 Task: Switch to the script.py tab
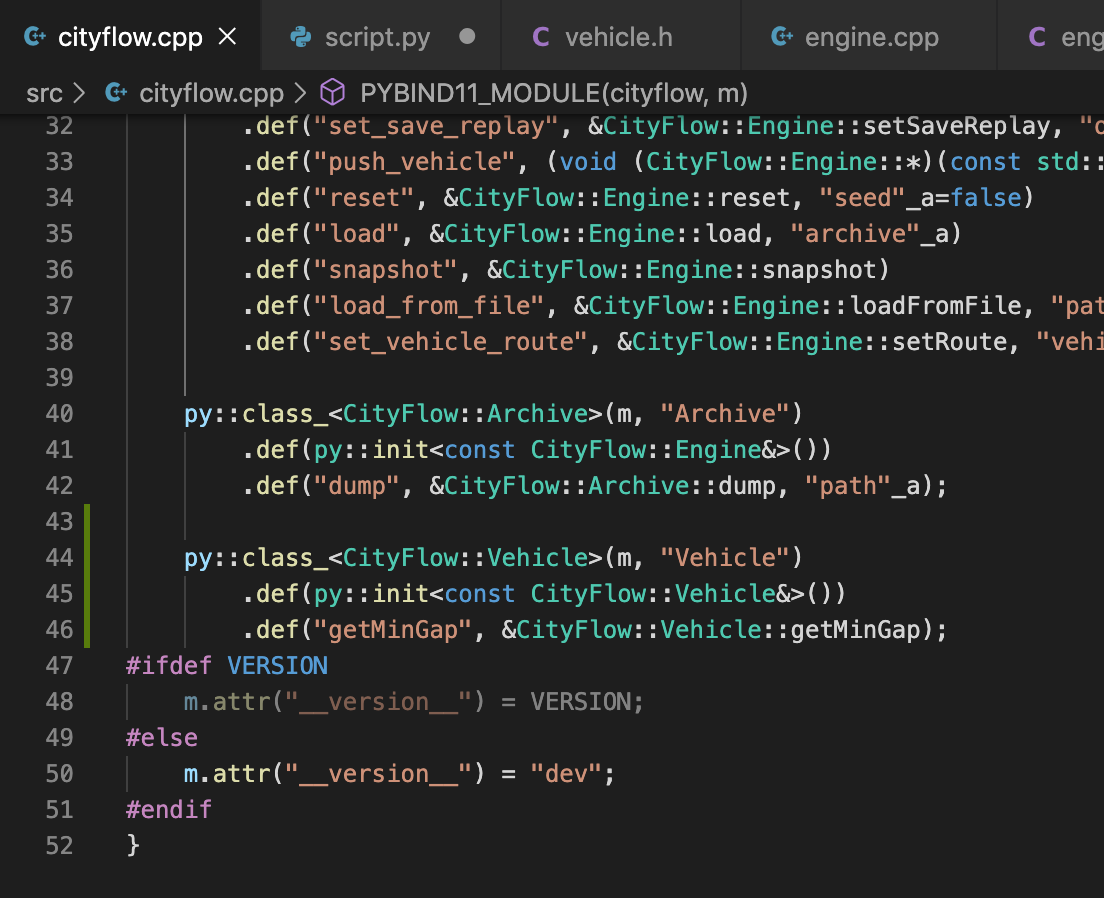(x=381, y=36)
